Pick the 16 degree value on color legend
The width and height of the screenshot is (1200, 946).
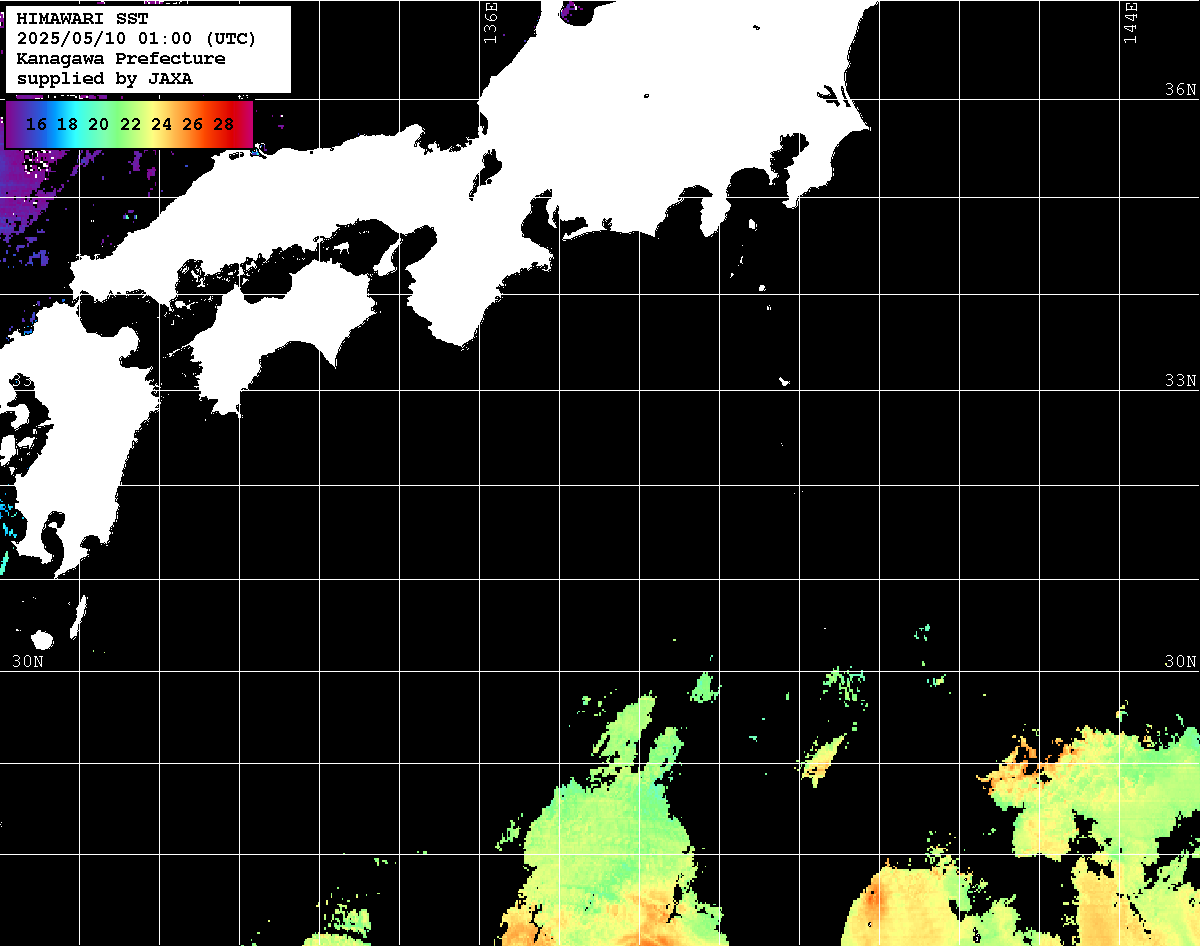[x=36, y=125]
